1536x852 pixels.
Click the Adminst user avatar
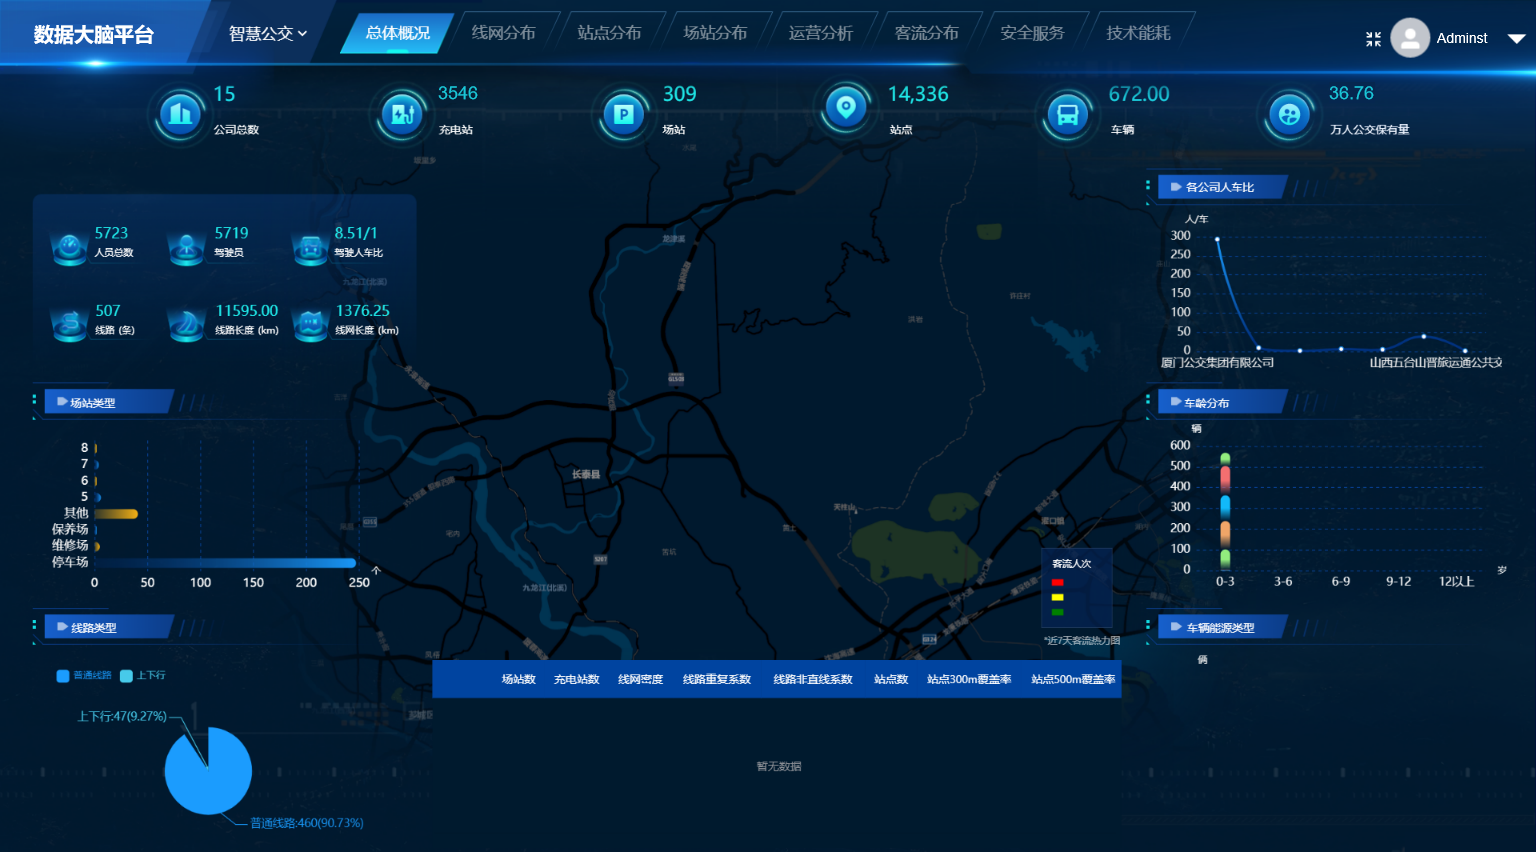pos(1410,38)
